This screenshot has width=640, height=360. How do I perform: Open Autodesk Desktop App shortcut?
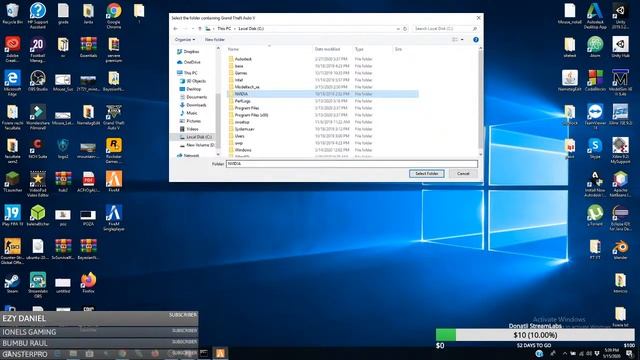595,16
